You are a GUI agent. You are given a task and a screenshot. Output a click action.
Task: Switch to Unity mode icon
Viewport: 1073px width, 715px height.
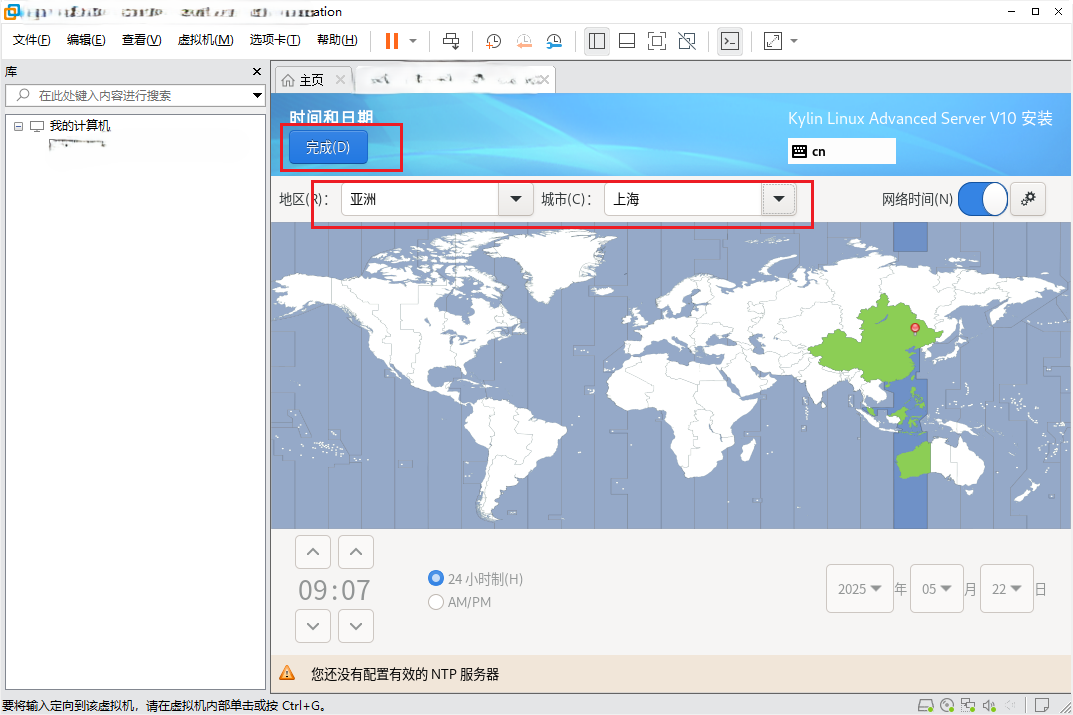[x=687, y=41]
